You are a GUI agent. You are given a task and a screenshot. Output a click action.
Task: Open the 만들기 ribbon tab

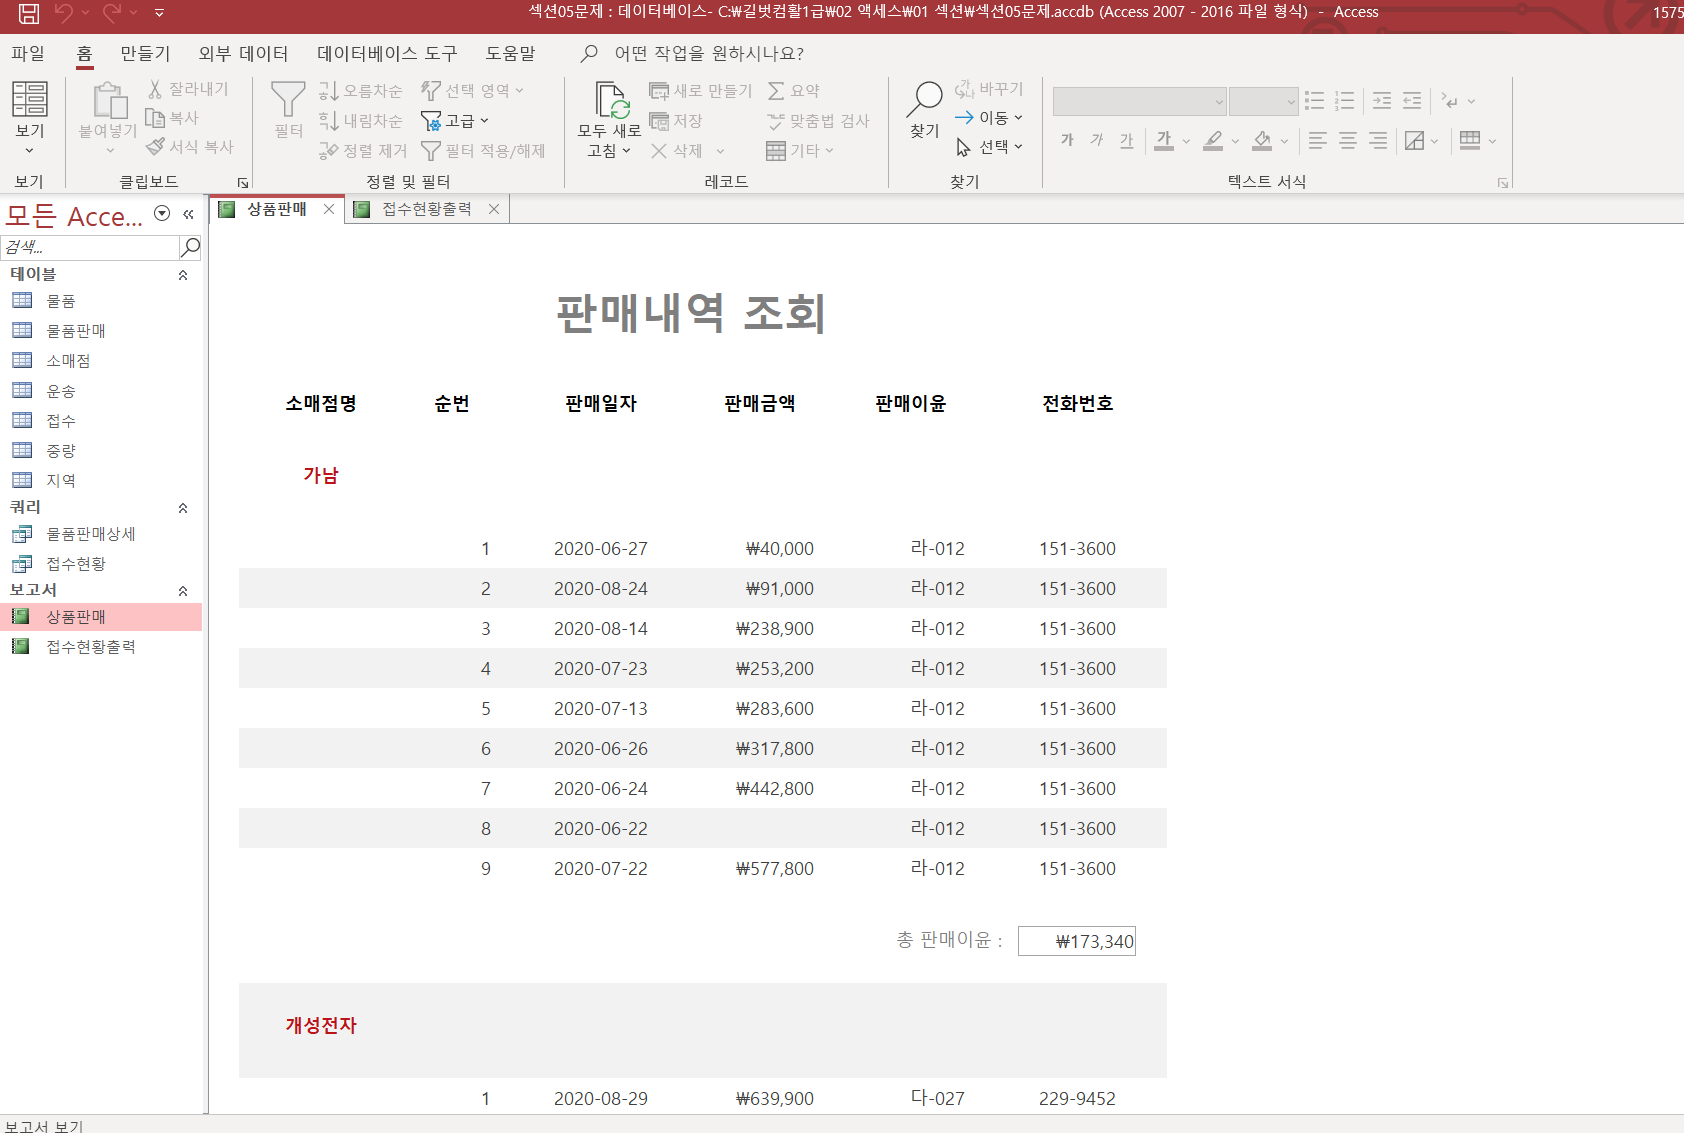[145, 53]
